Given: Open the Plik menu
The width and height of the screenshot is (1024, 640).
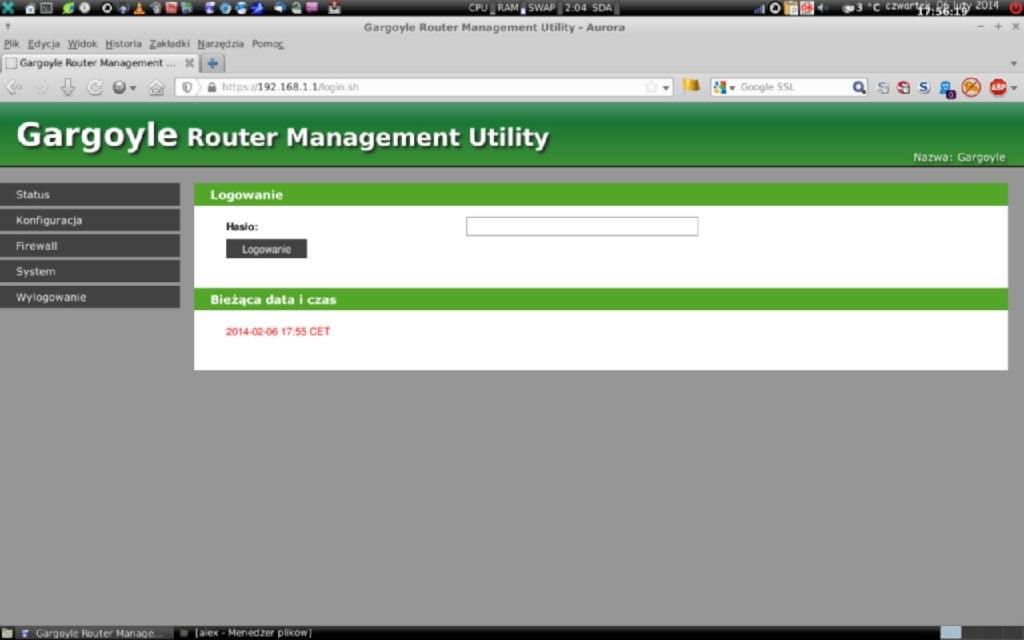Looking at the screenshot, I should point(12,44).
